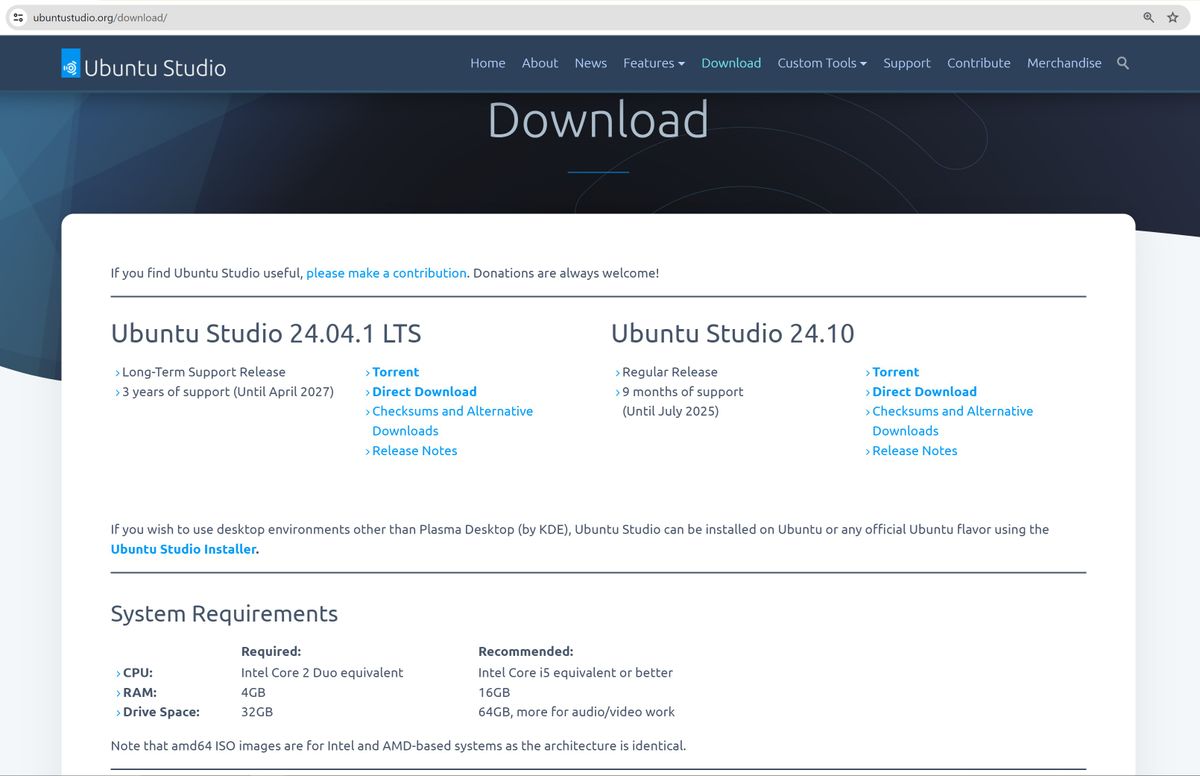Expand the Features dropdown
This screenshot has height=776, width=1200.
pos(653,63)
